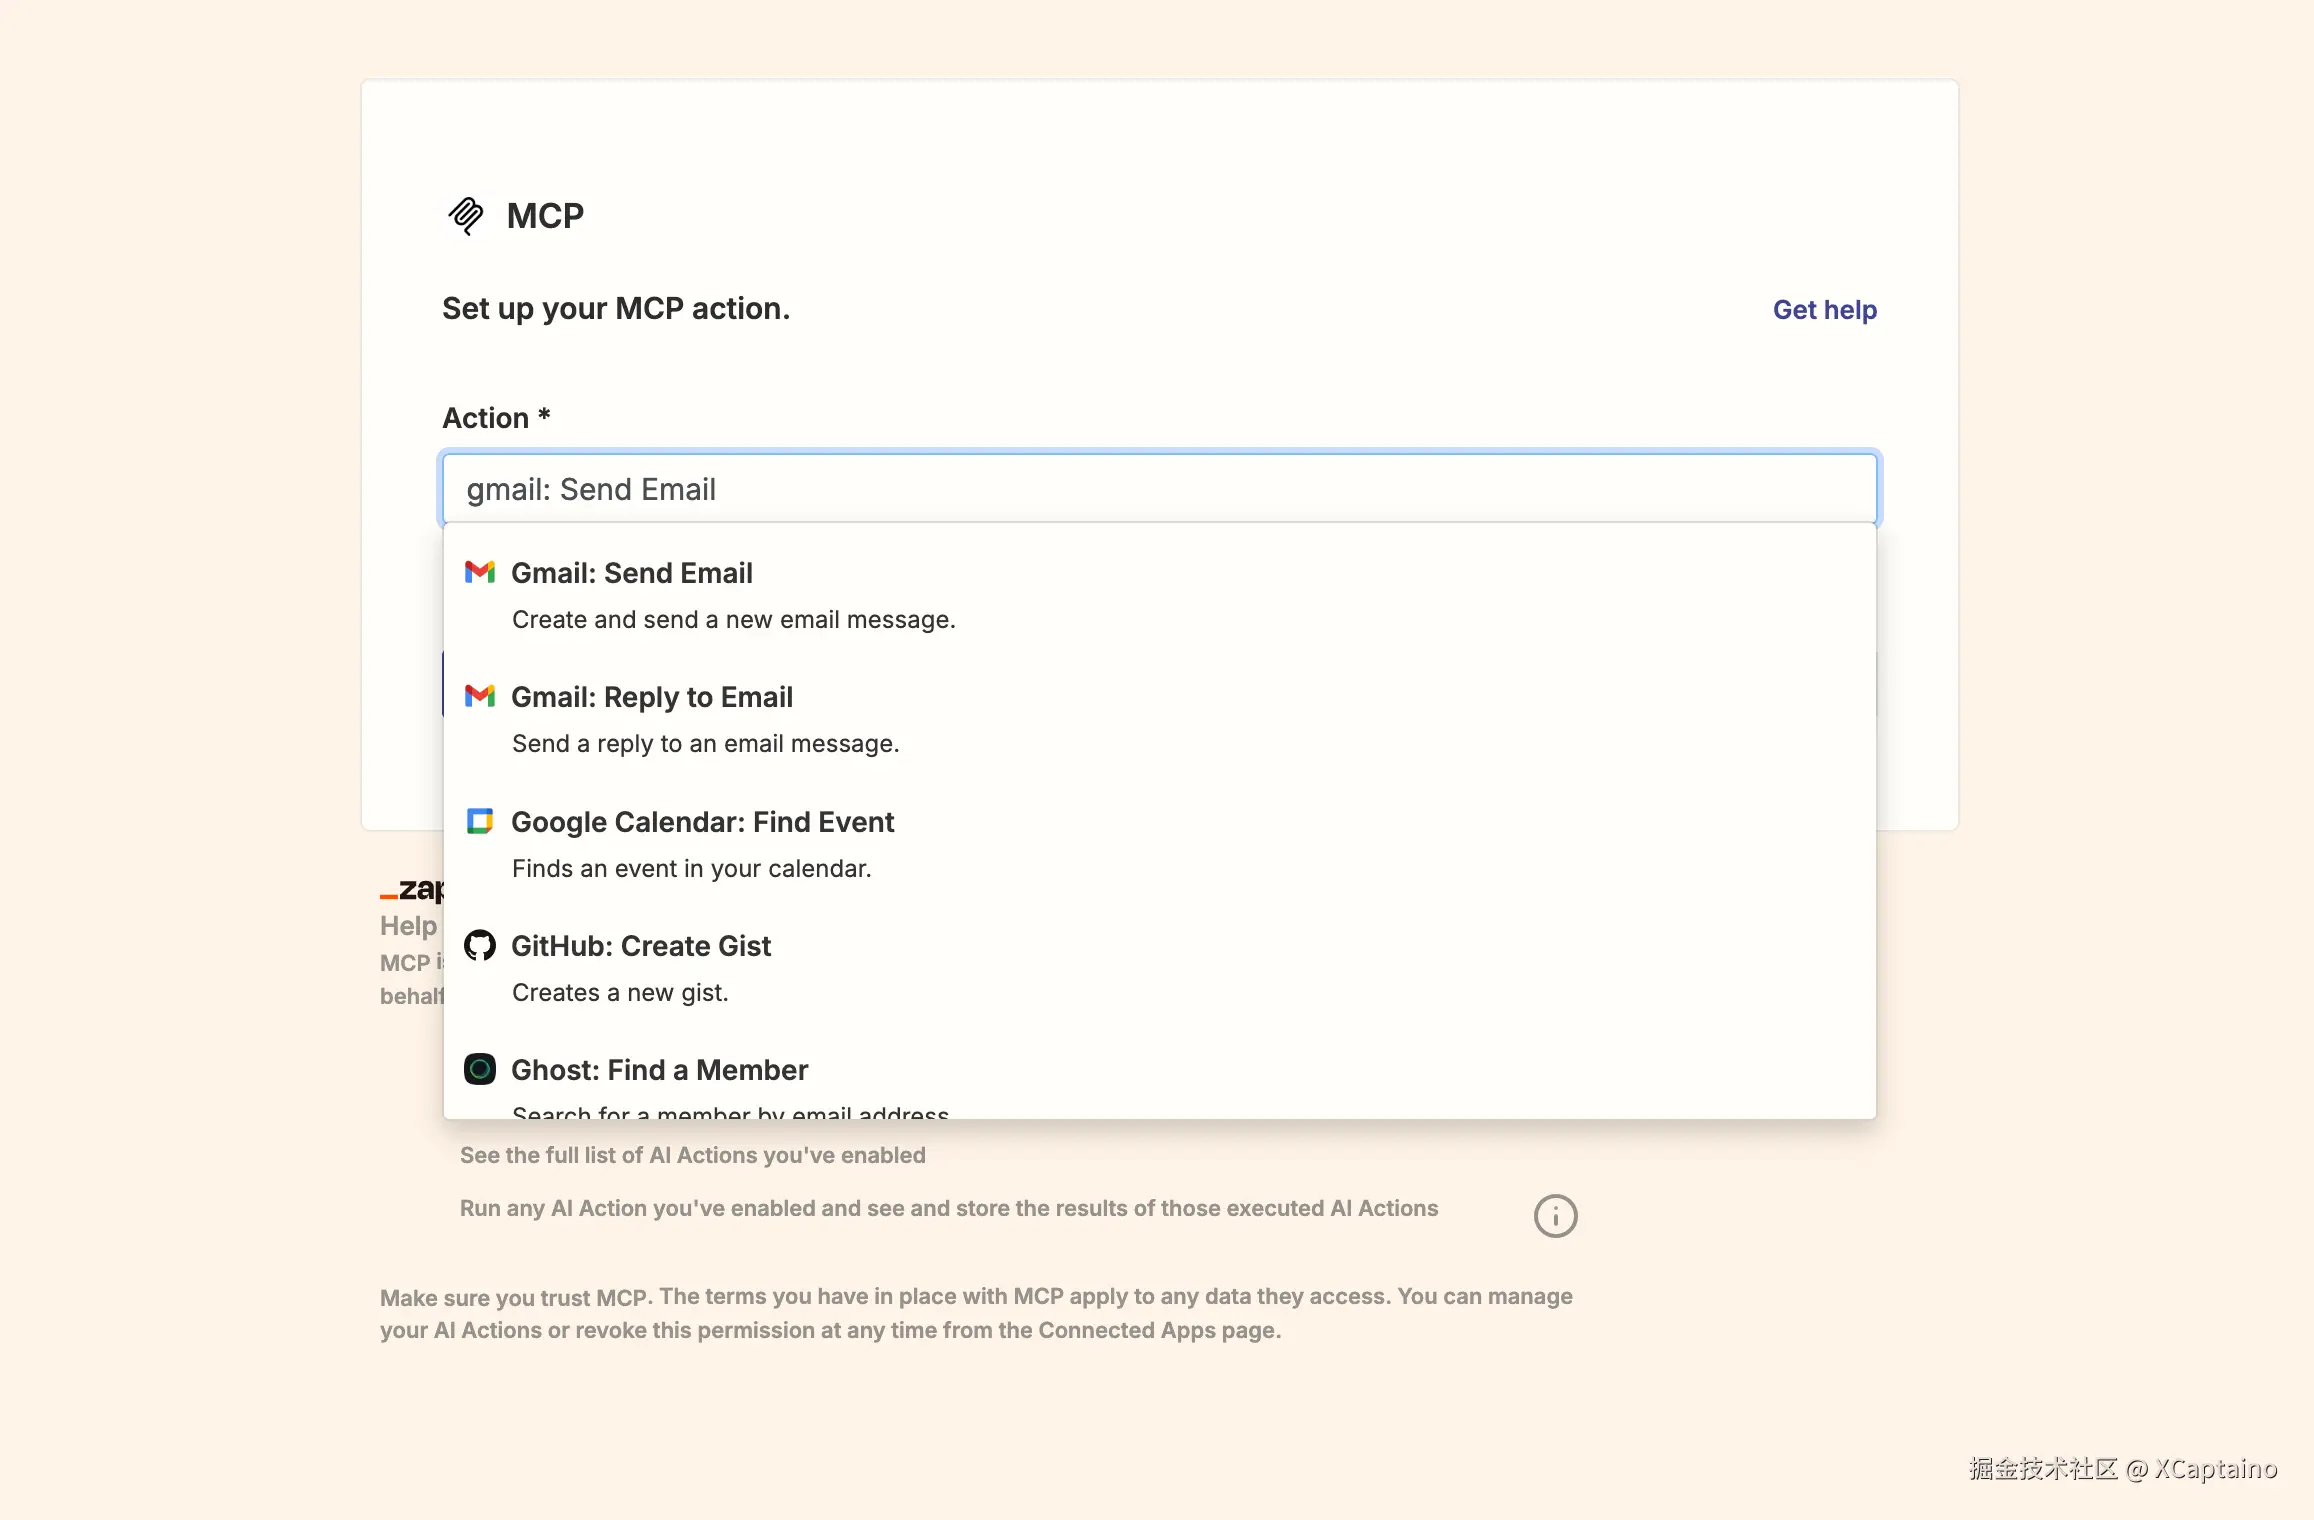Click the MCP logo icon
Screen dimensions: 2314x1520
click(466, 215)
